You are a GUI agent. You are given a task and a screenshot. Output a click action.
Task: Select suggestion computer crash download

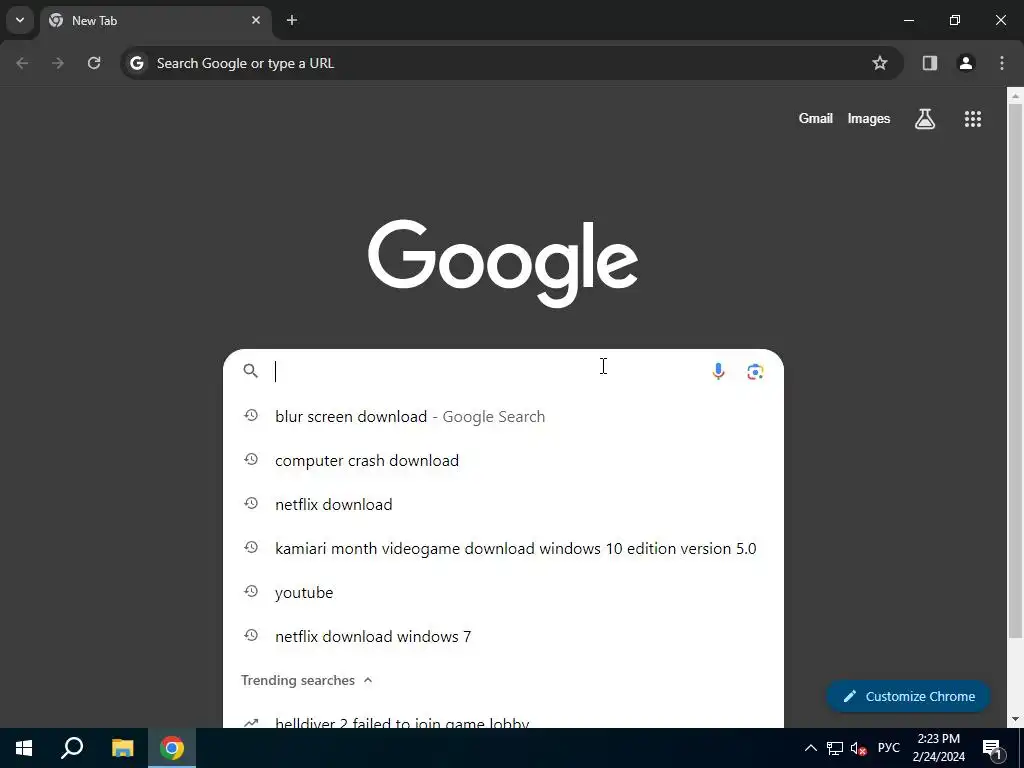click(x=503, y=460)
